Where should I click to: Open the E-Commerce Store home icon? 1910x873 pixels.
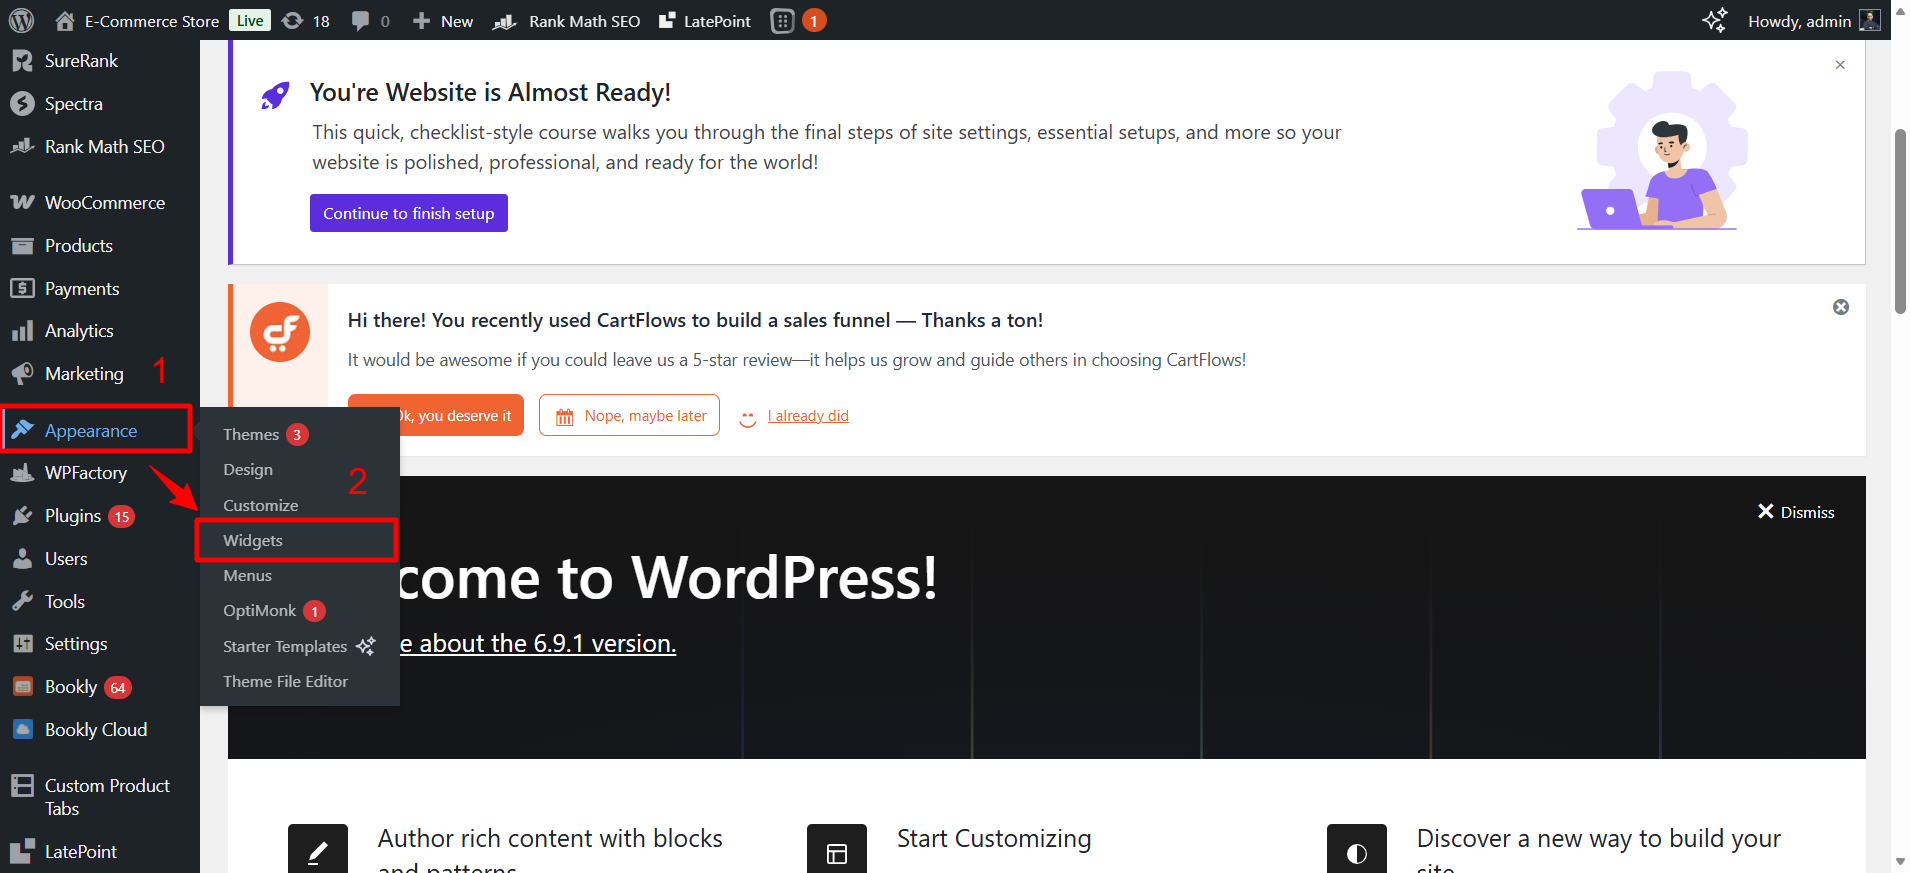65,20
